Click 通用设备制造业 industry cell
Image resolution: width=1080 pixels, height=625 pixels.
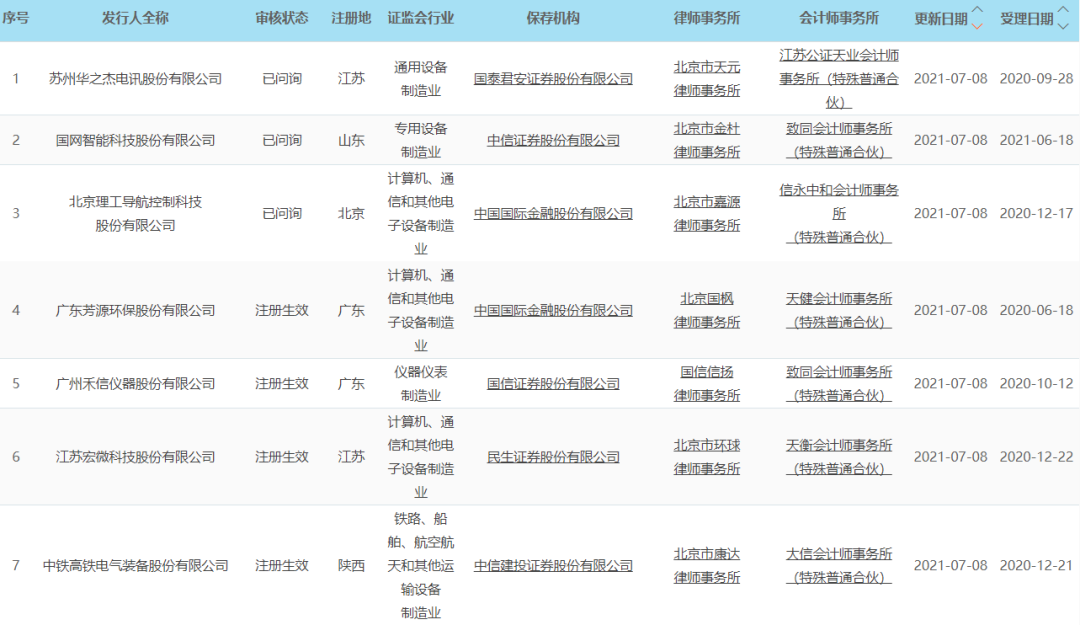point(421,79)
